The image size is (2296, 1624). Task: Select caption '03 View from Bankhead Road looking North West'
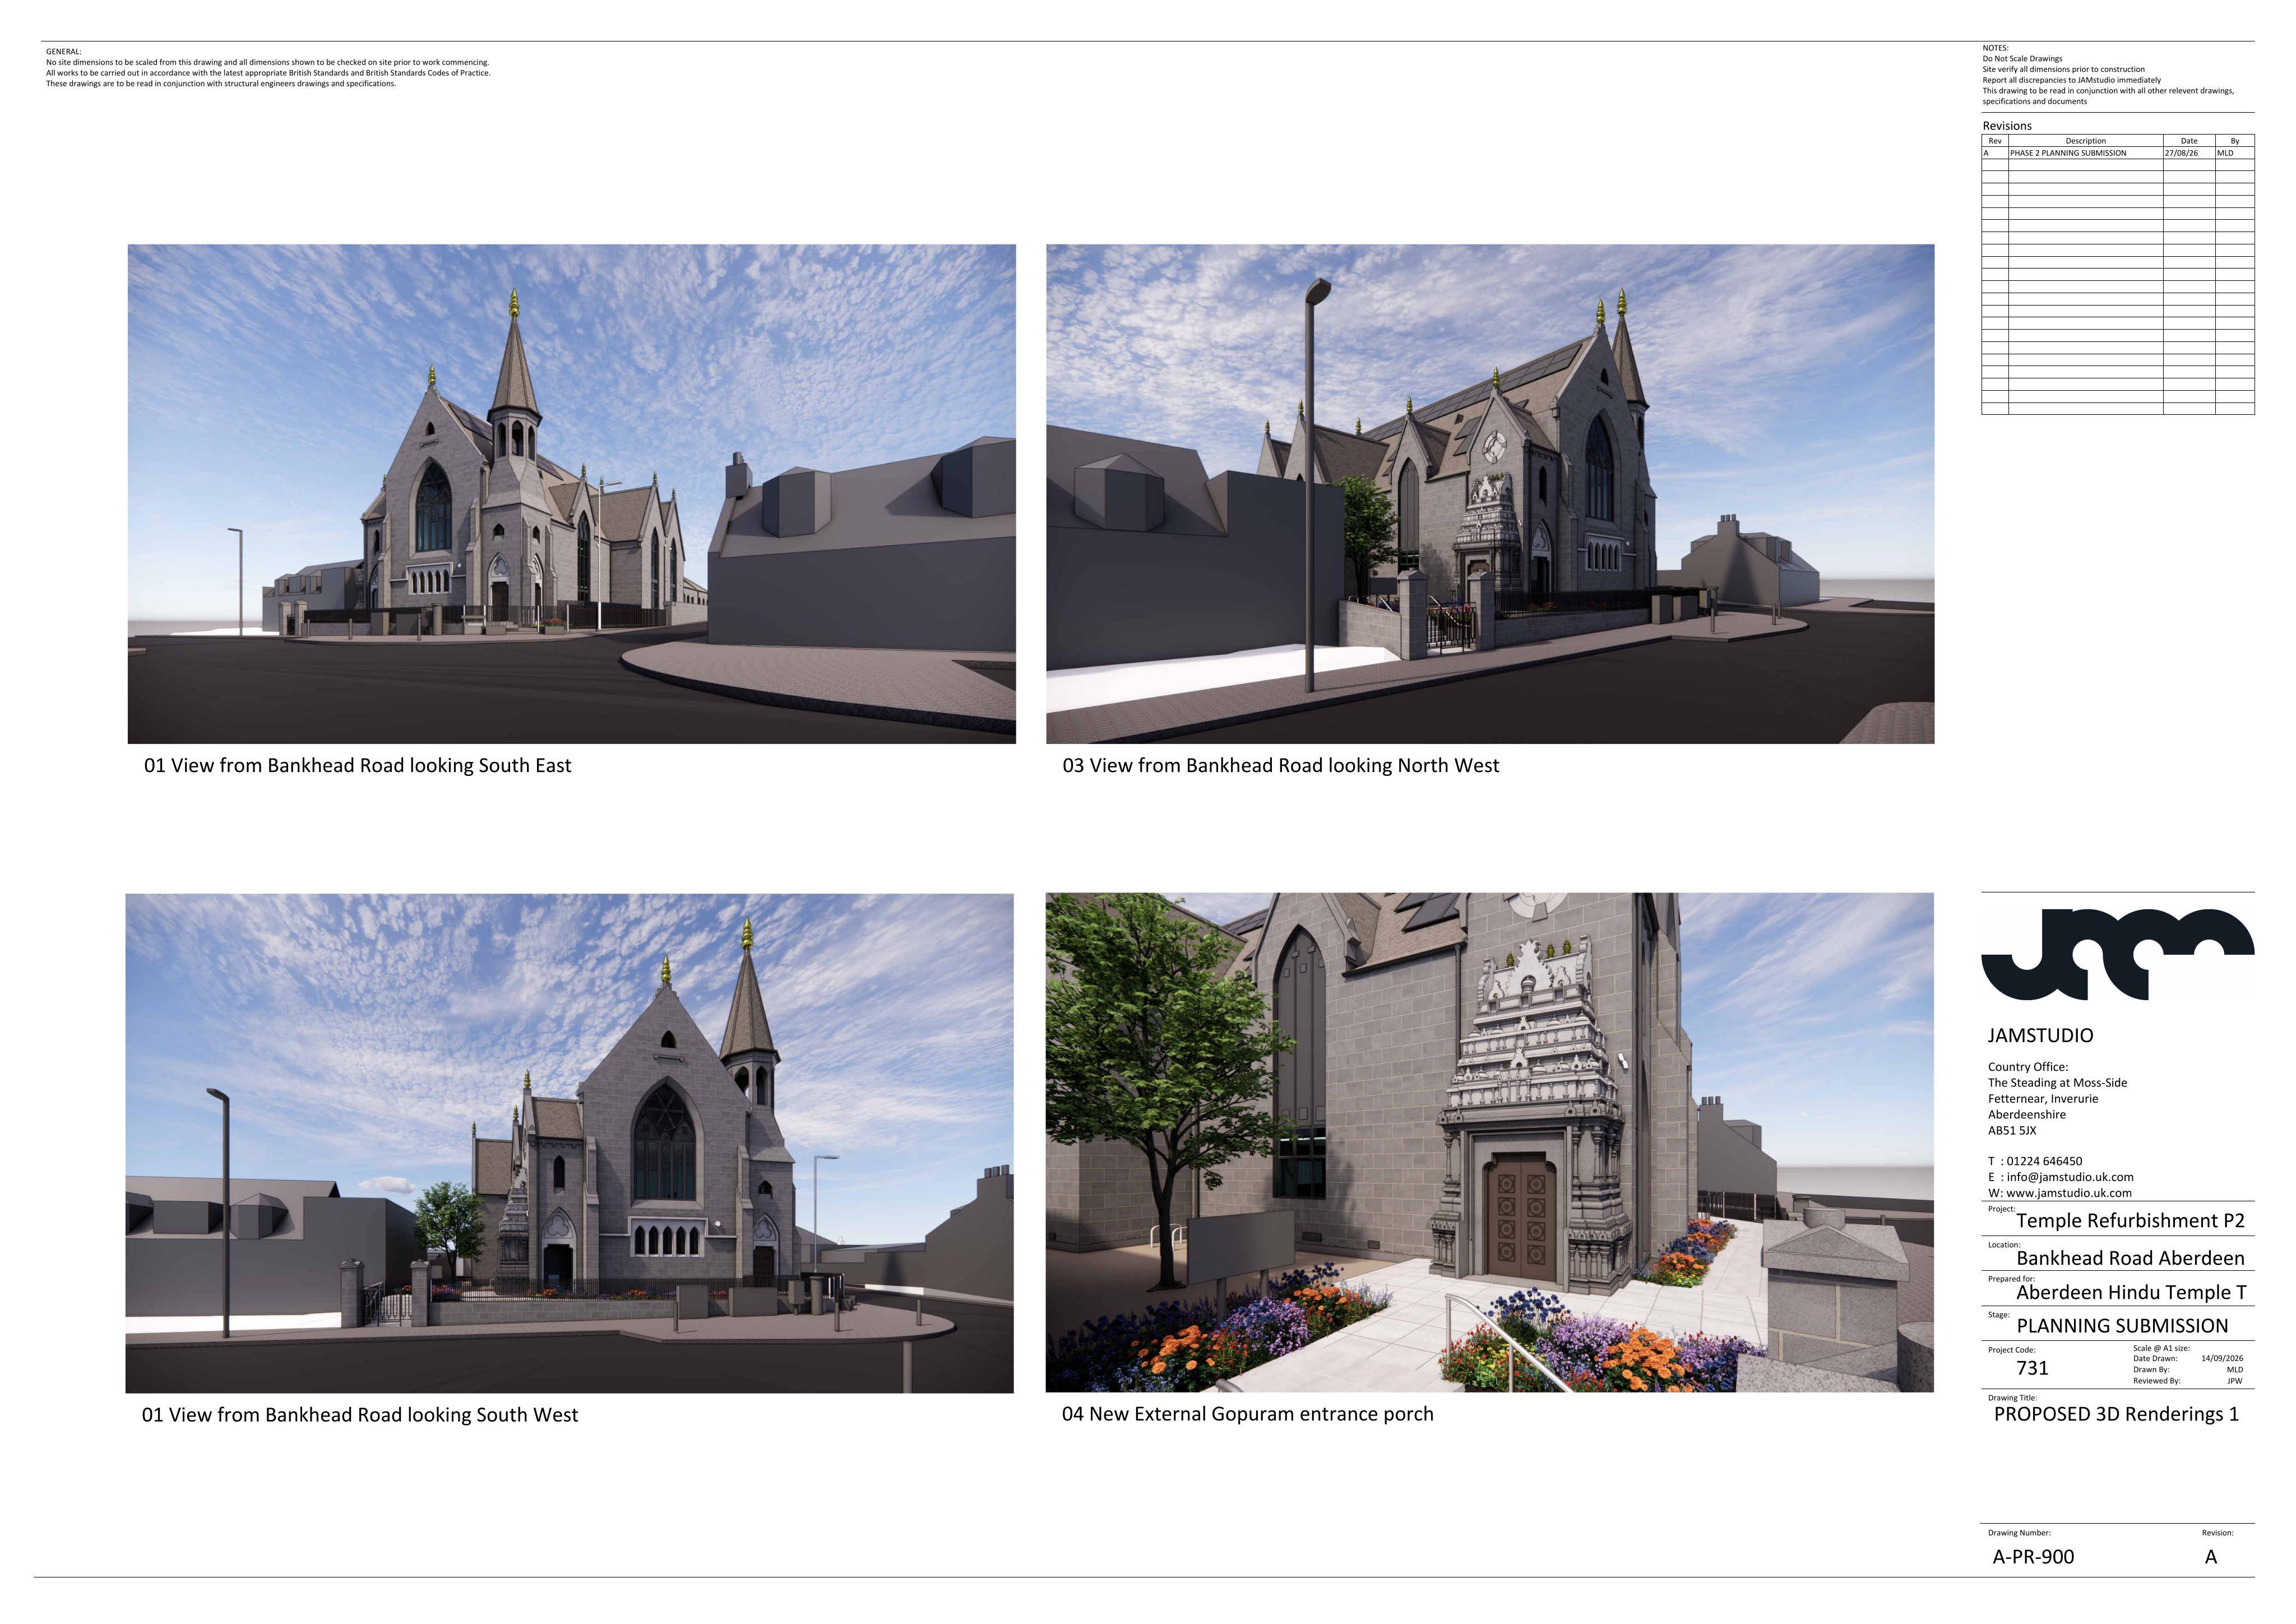coord(1281,766)
